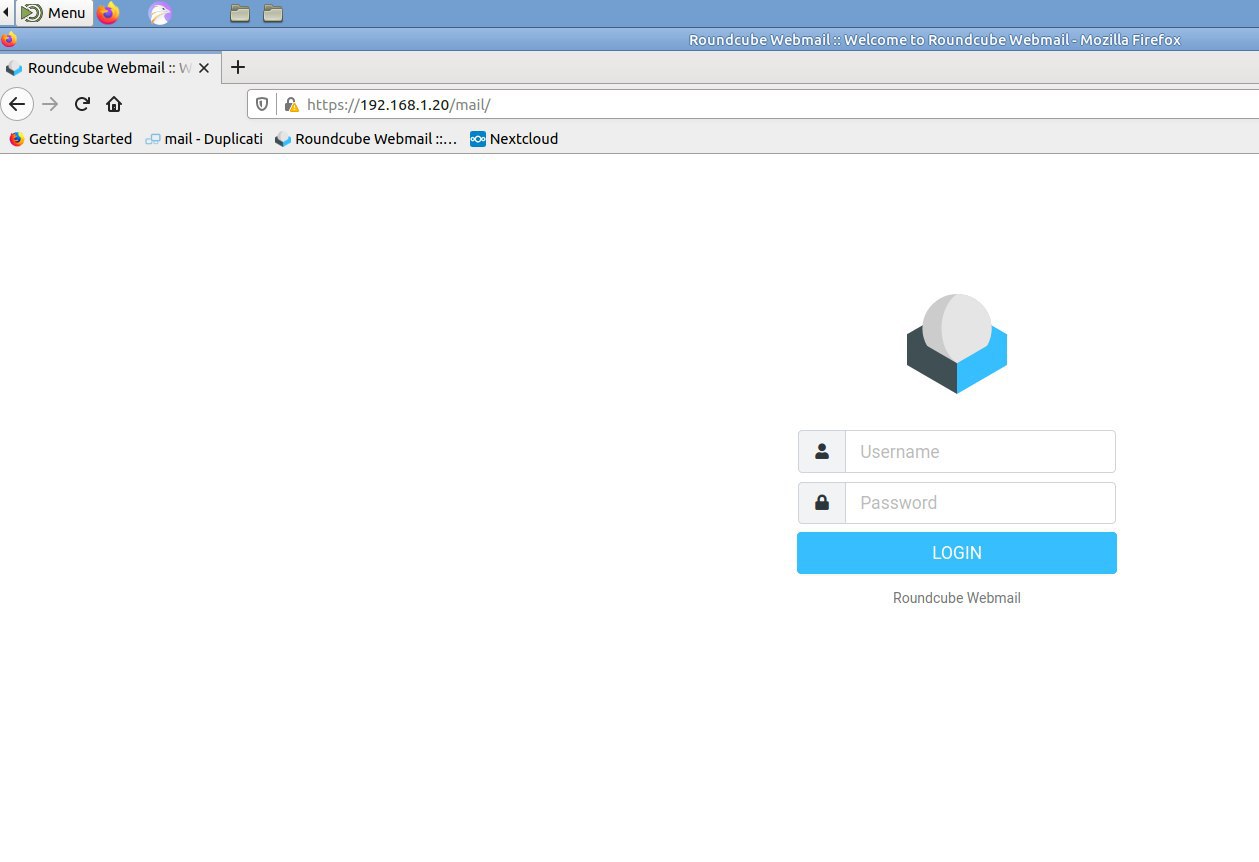Click the Roundcube cube logo
Image resolution: width=1259 pixels, height=862 pixels.
tap(957, 343)
